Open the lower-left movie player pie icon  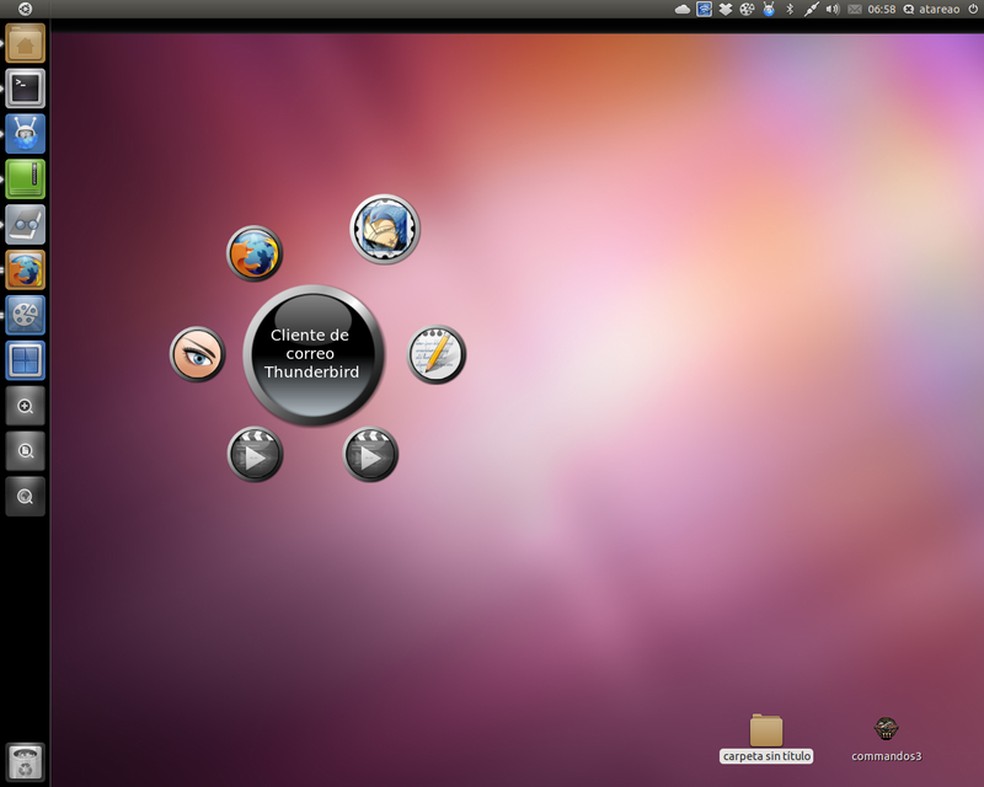point(255,454)
